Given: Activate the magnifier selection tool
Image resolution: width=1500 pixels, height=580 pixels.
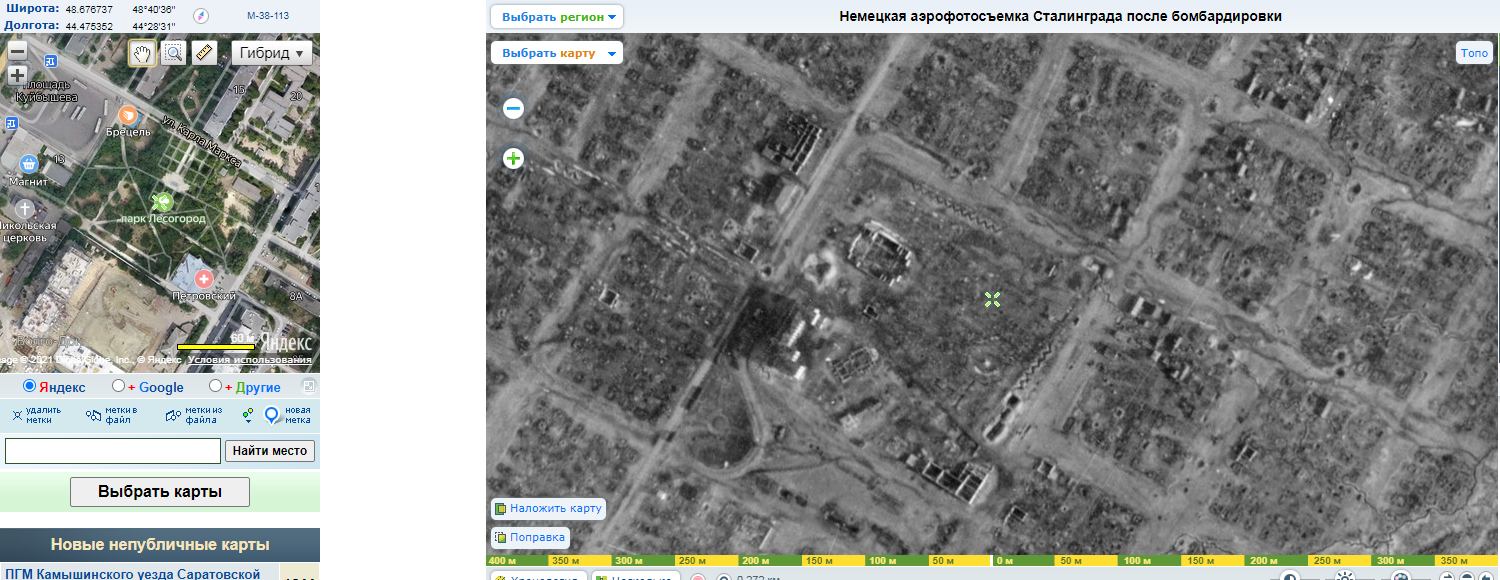Looking at the screenshot, I should click(173, 52).
